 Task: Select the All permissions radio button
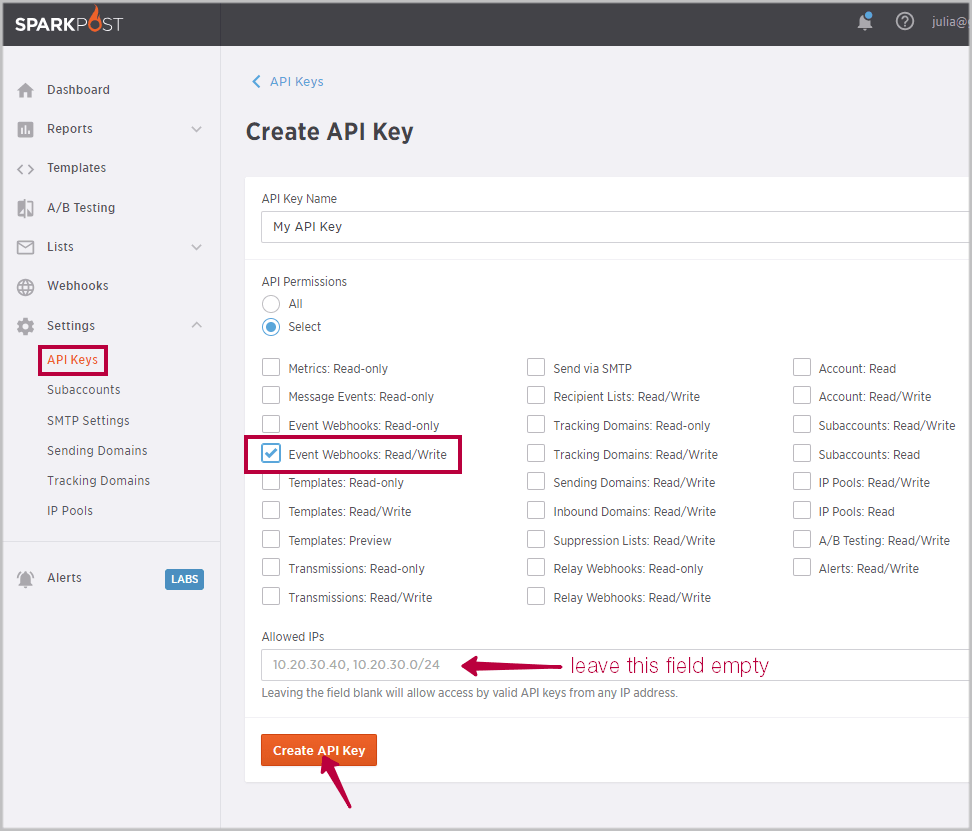coord(271,304)
